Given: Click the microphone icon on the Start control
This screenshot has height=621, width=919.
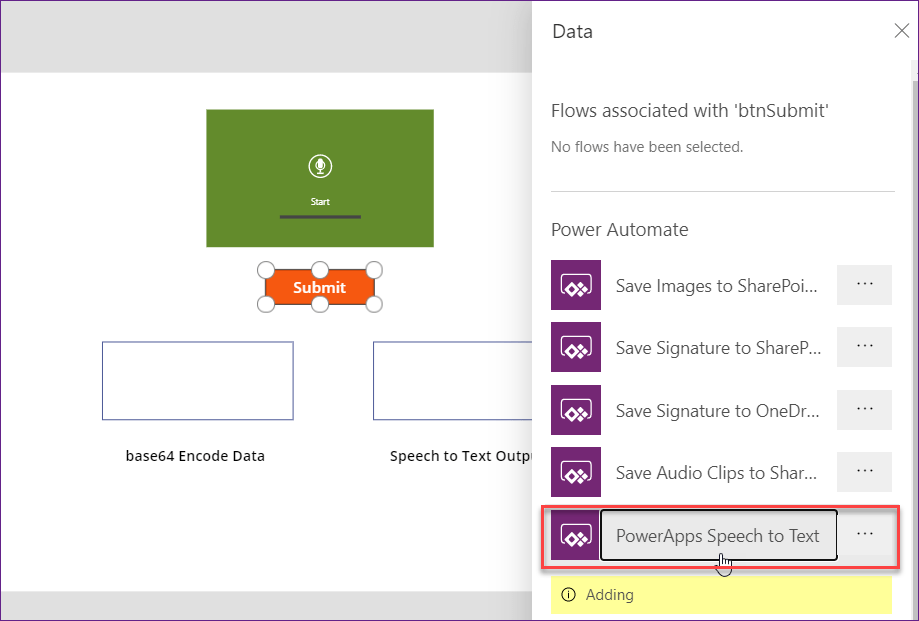Looking at the screenshot, I should pyautogui.click(x=319, y=165).
